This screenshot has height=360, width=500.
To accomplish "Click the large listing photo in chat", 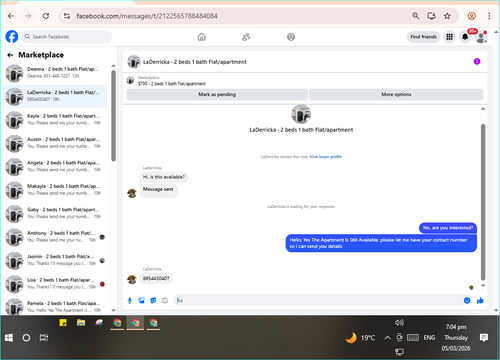I will [x=301, y=114].
